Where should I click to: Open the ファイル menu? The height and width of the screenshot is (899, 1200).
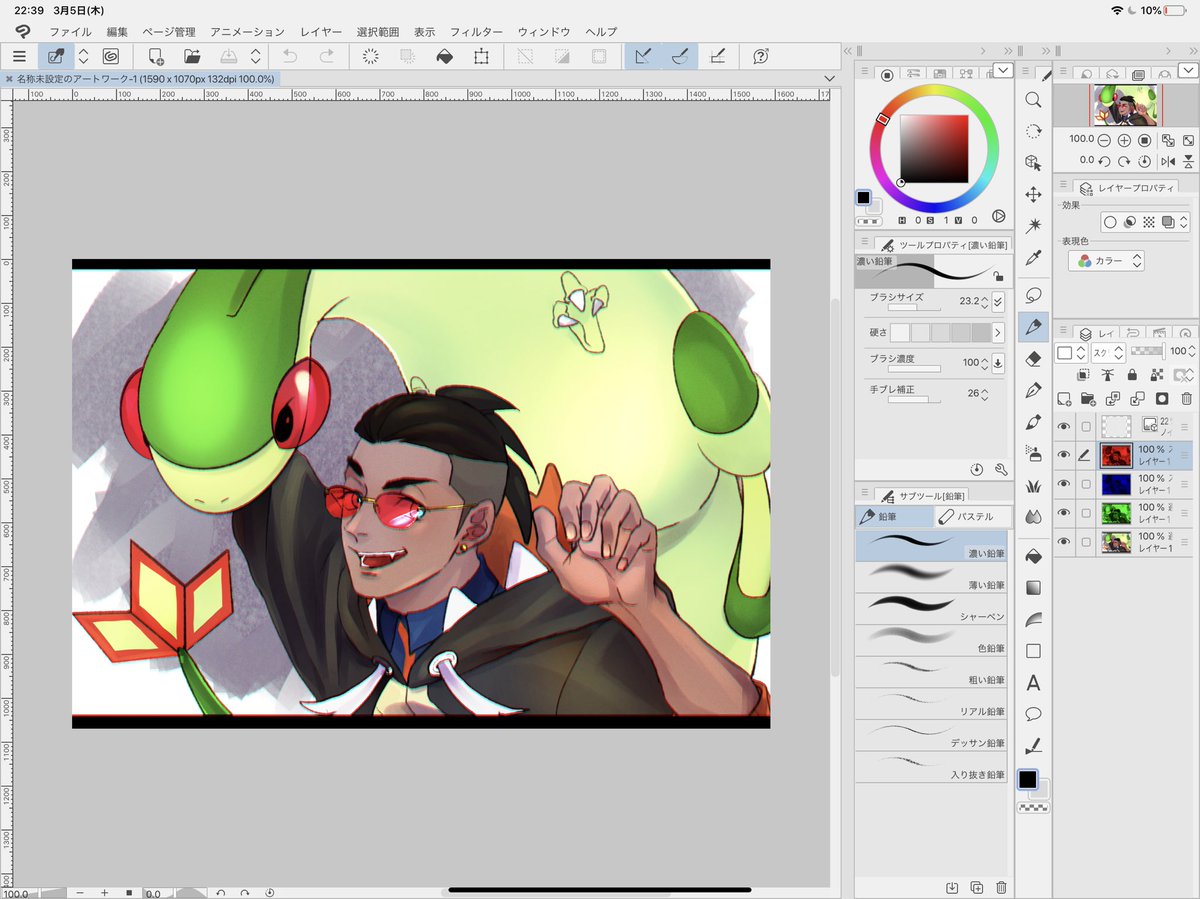70,32
